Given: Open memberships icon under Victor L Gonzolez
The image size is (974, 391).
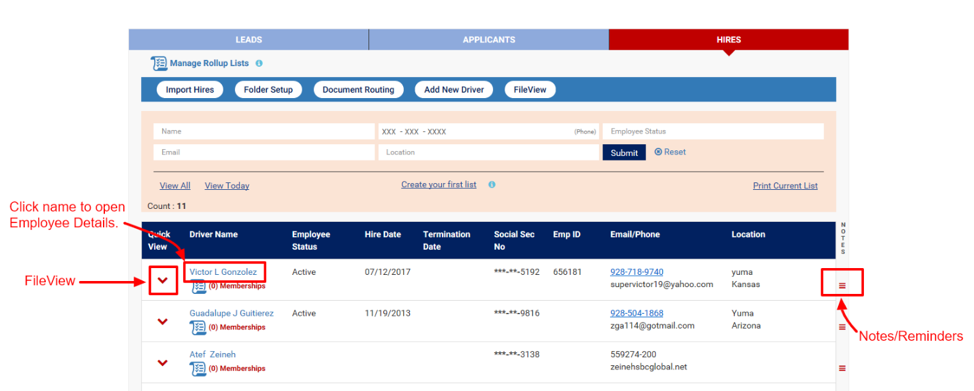Looking at the screenshot, I should 198,286.
